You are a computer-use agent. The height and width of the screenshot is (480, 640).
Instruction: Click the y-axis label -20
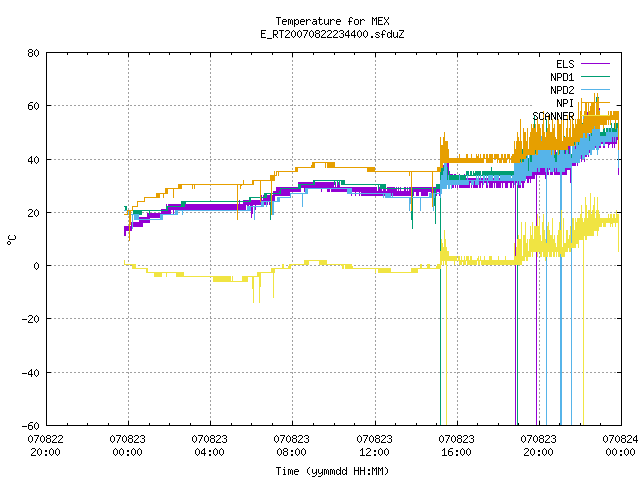[31, 319]
